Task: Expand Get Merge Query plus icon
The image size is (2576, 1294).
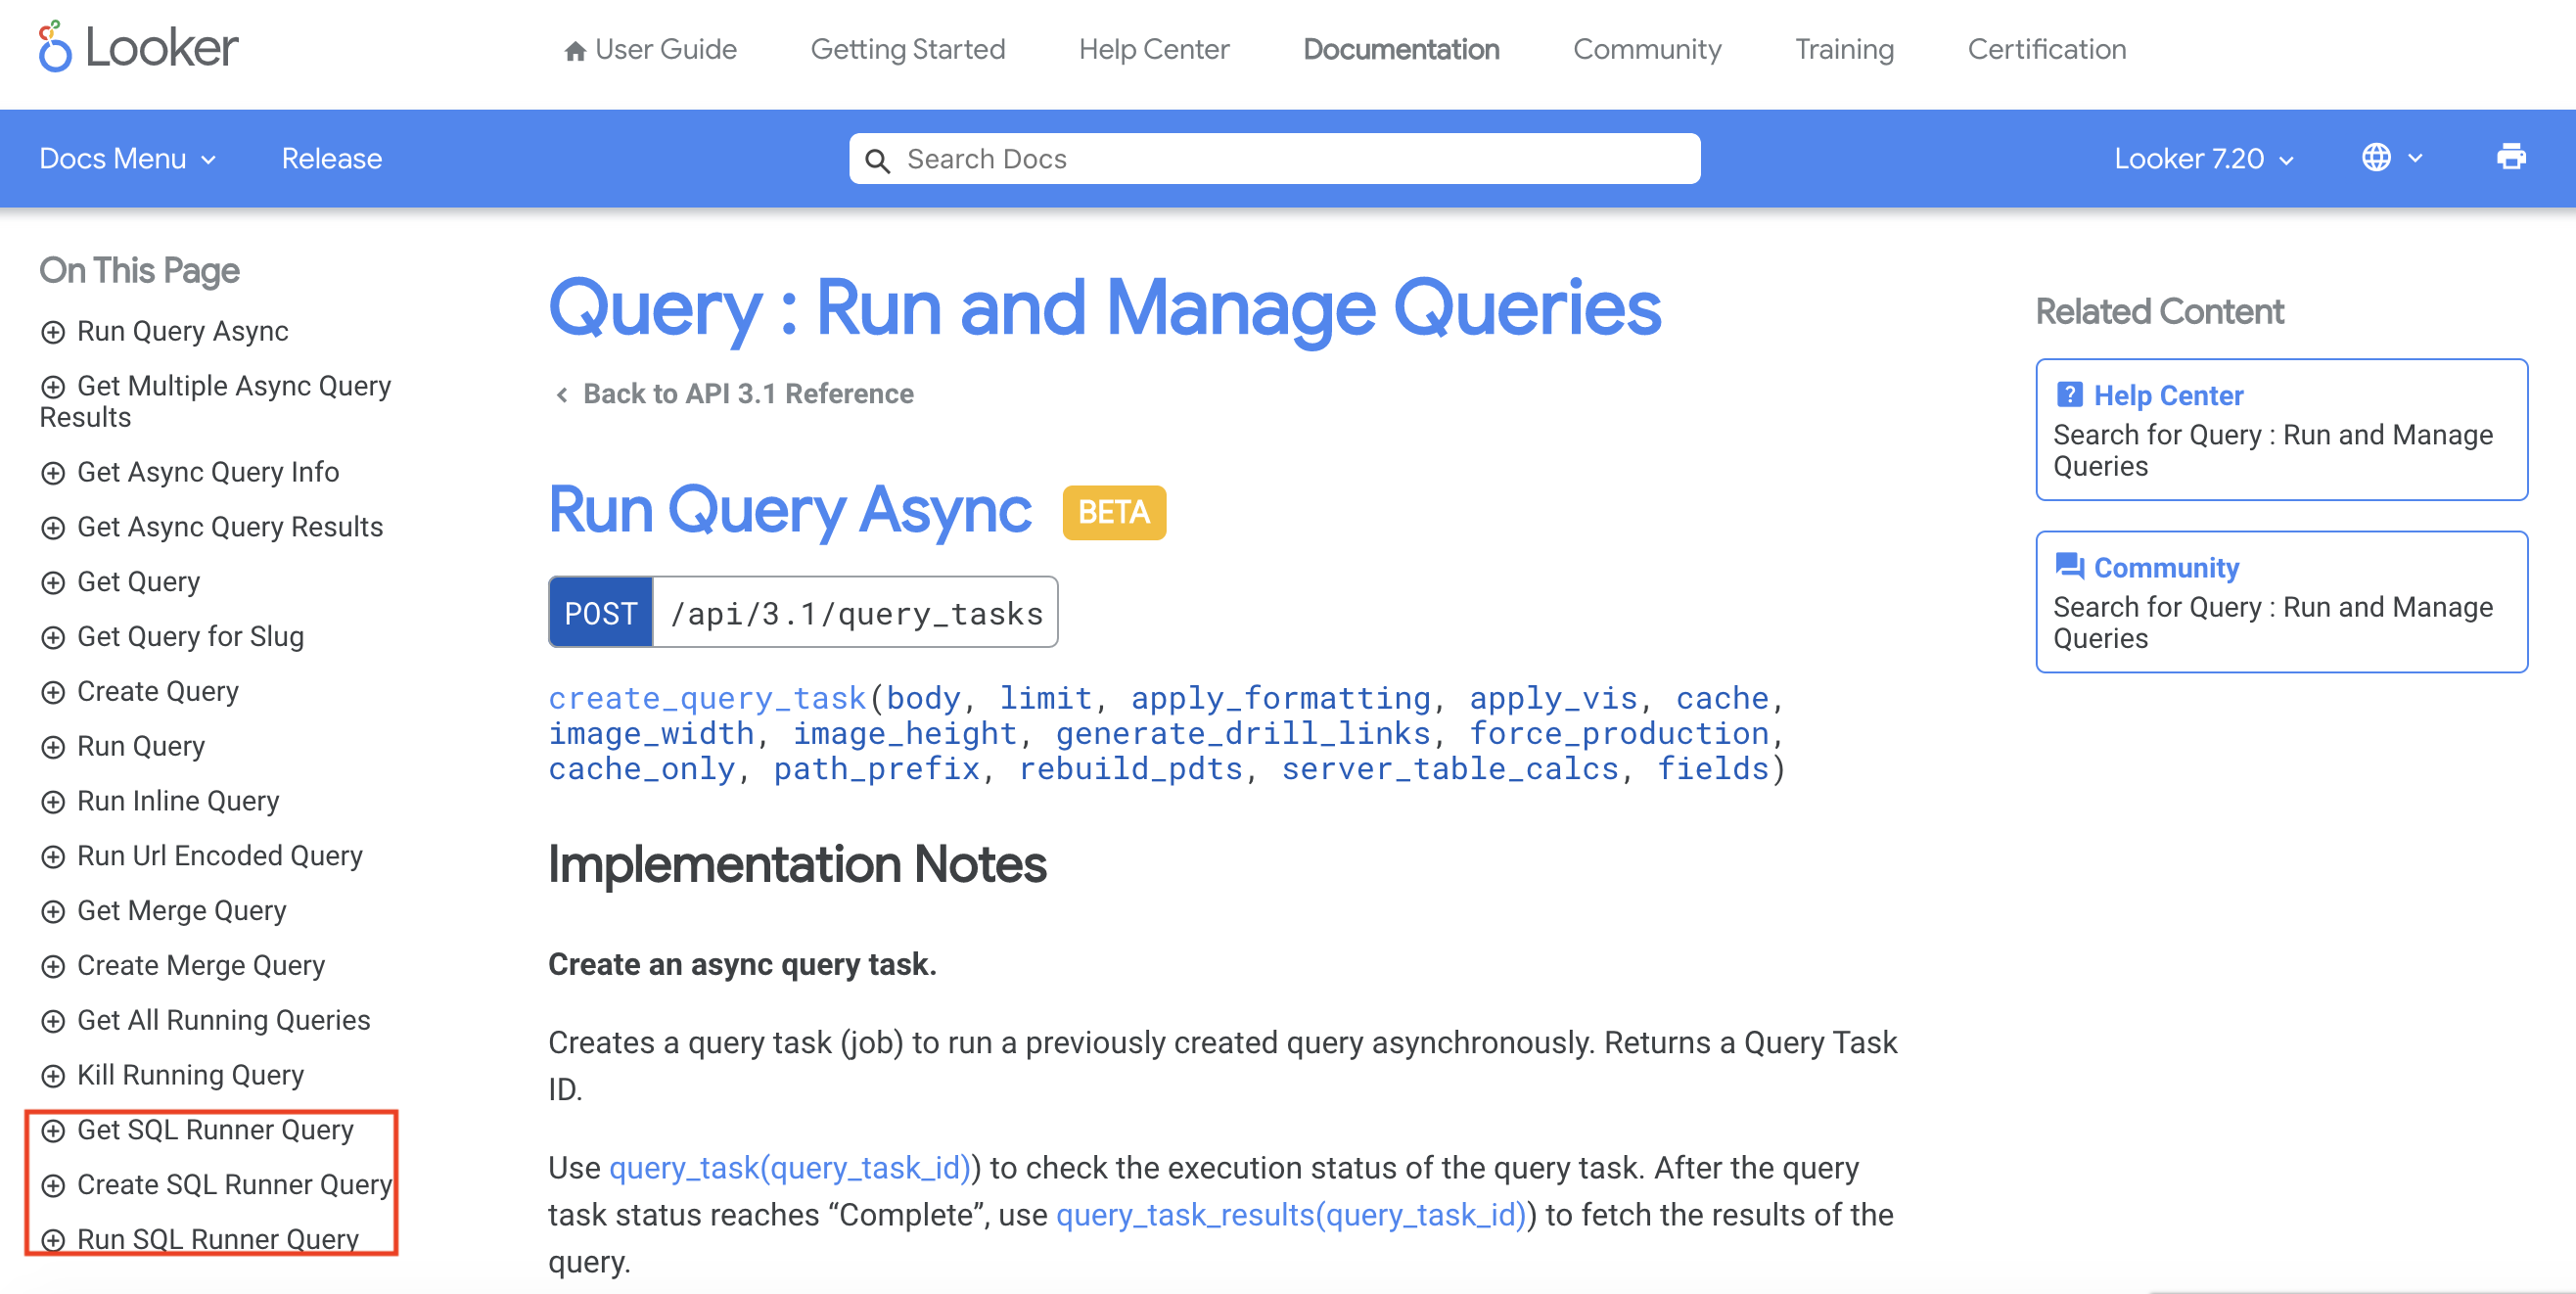Action: [x=53, y=912]
